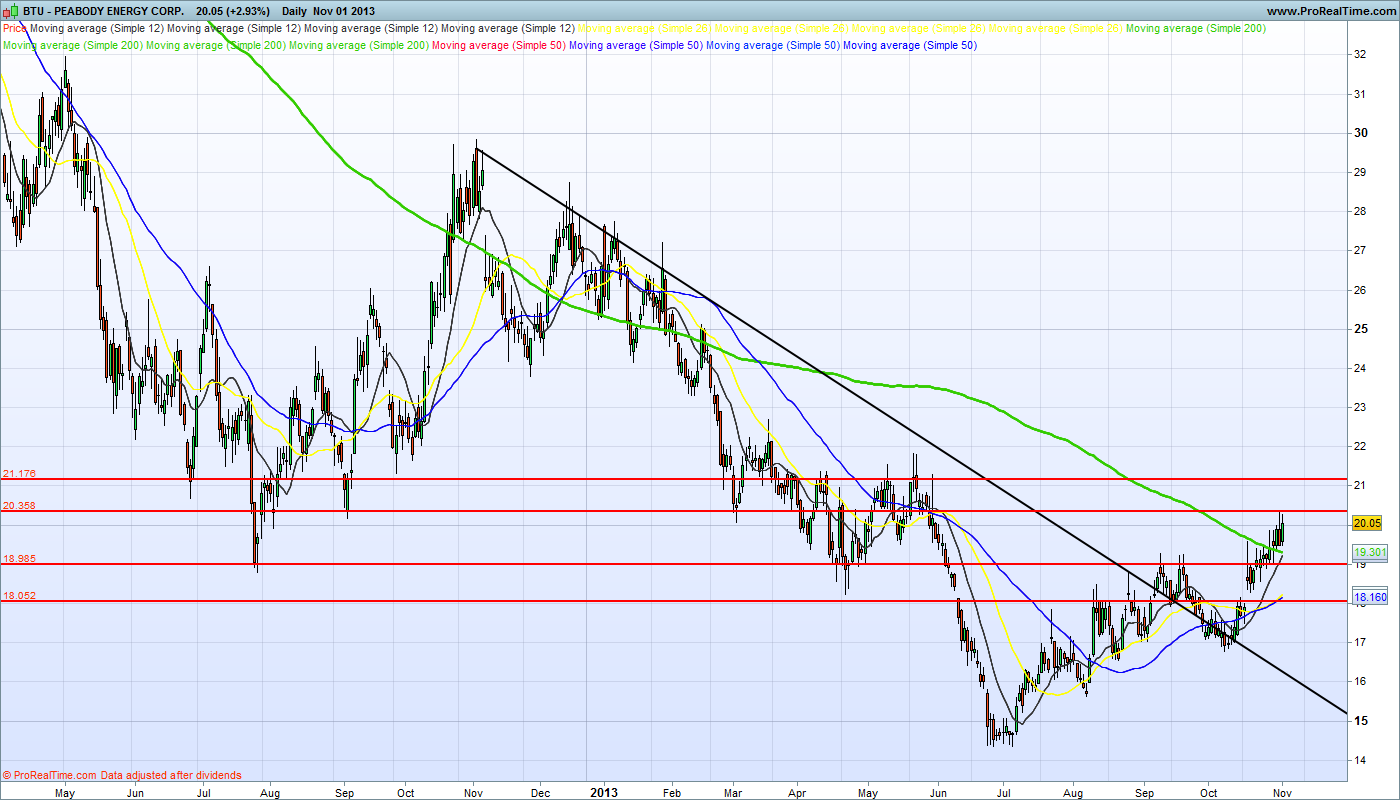Click the 17 value on the price axis
The image size is (1400, 800).
coord(1359,642)
